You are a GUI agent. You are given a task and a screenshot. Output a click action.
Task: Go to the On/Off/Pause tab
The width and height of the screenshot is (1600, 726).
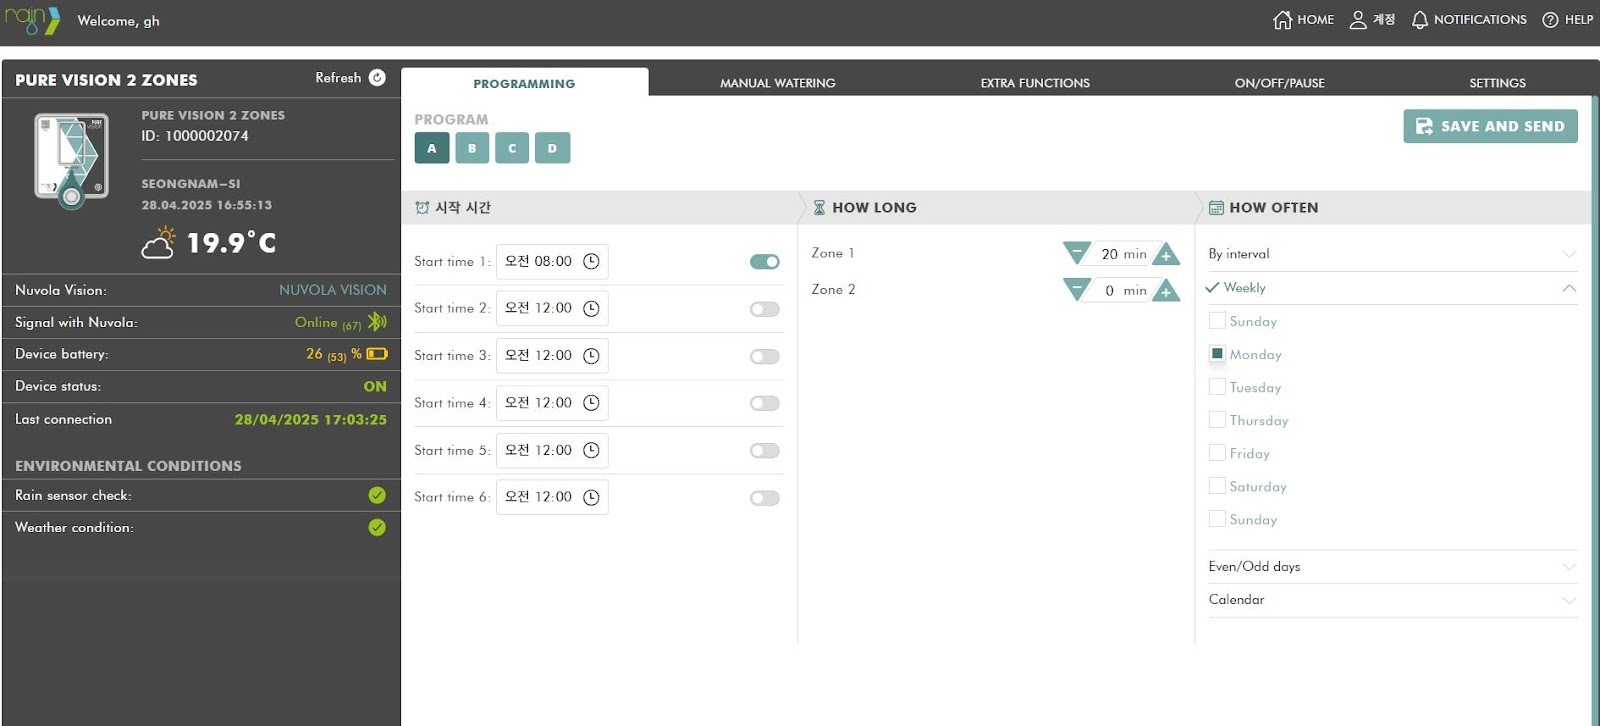tap(1279, 83)
